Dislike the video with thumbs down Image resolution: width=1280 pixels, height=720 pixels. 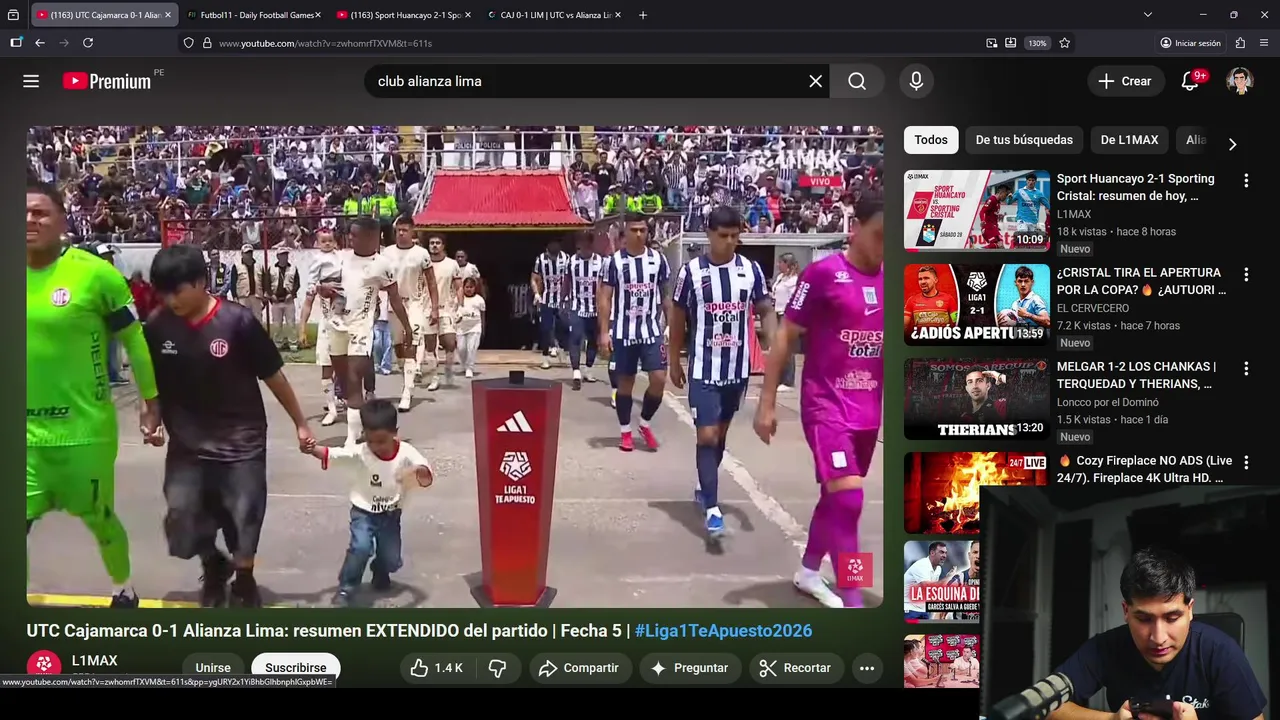(x=497, y=668)
